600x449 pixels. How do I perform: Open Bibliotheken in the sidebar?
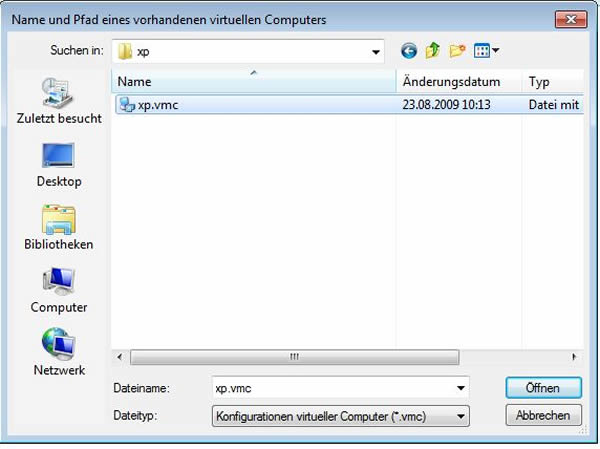tap(59, 227)
